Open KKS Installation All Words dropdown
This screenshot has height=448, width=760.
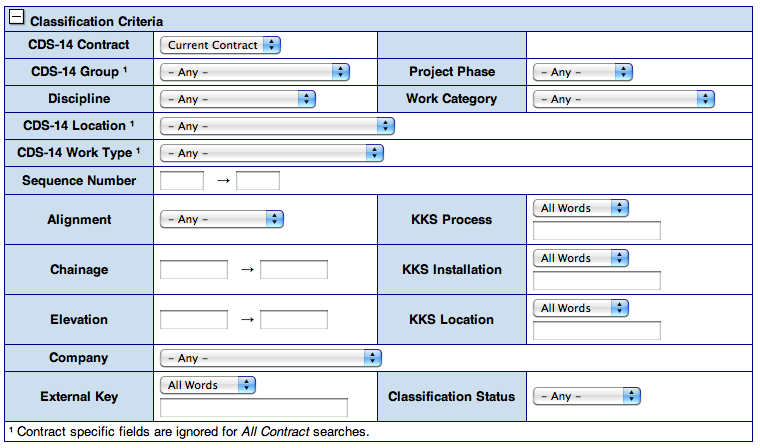pyautogui.click(x=580, y=258)
